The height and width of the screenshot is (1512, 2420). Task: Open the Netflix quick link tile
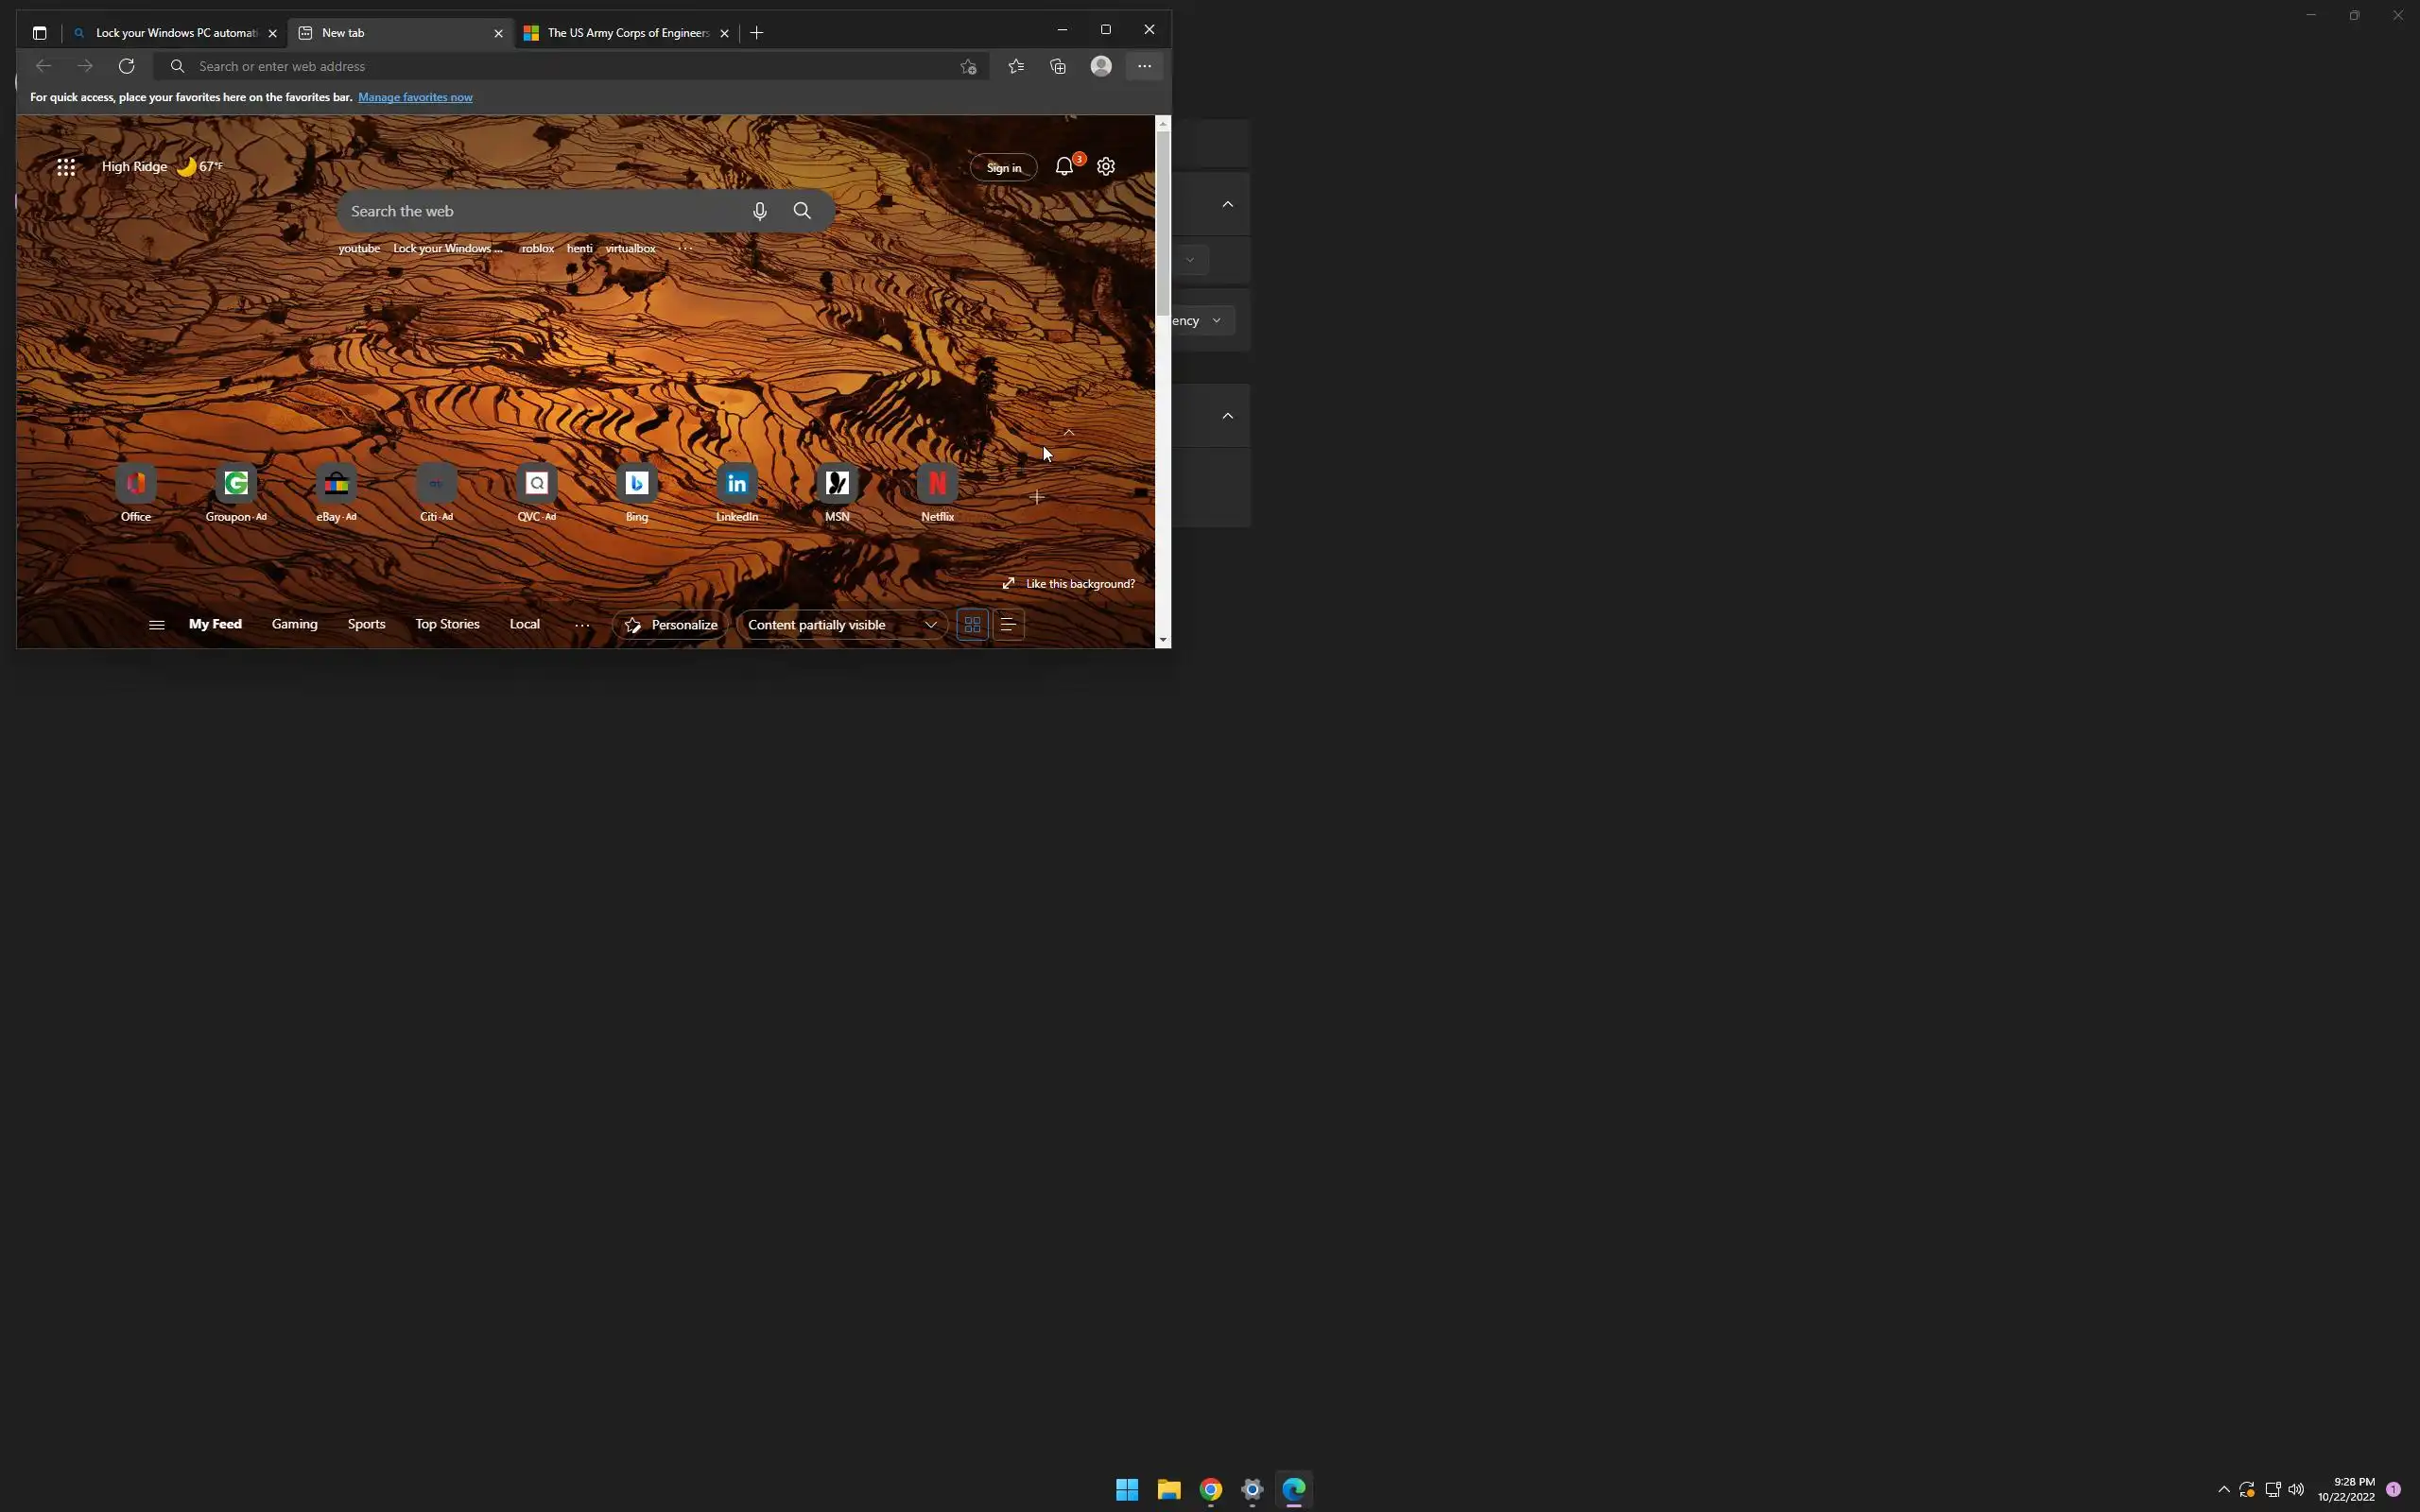937,484
